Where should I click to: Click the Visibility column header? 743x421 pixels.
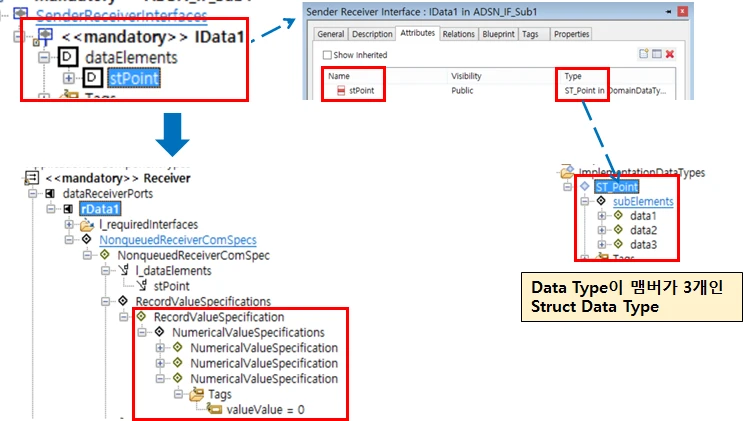(x=466, y=76)
